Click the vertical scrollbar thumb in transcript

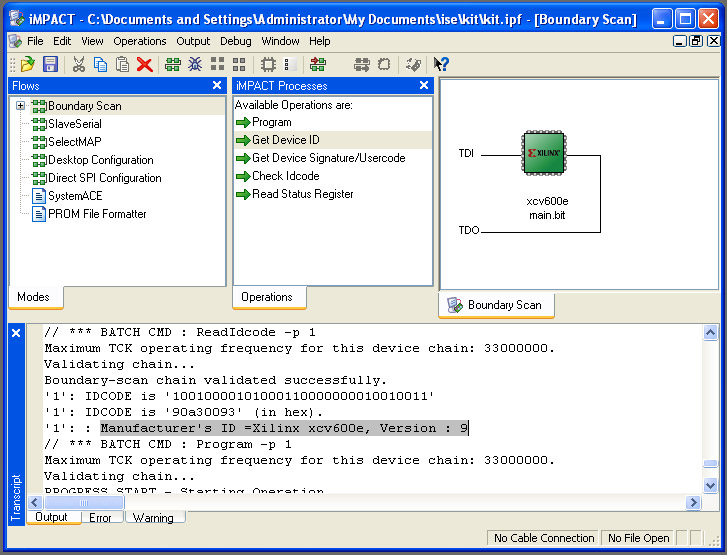710,463
